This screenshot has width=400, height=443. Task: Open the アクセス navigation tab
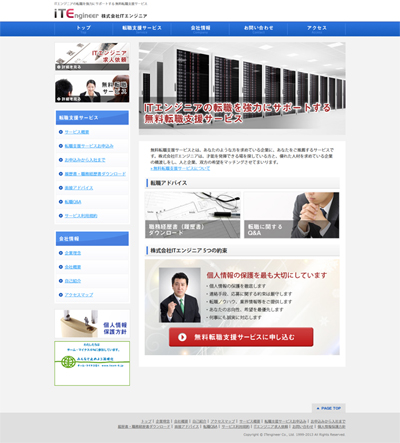317,29
